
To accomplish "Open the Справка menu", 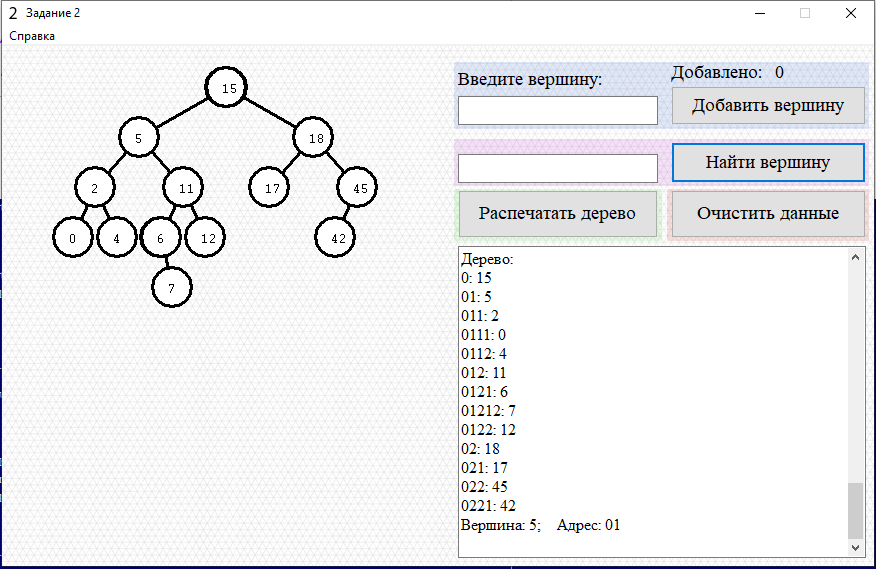I will click(32, 36).
